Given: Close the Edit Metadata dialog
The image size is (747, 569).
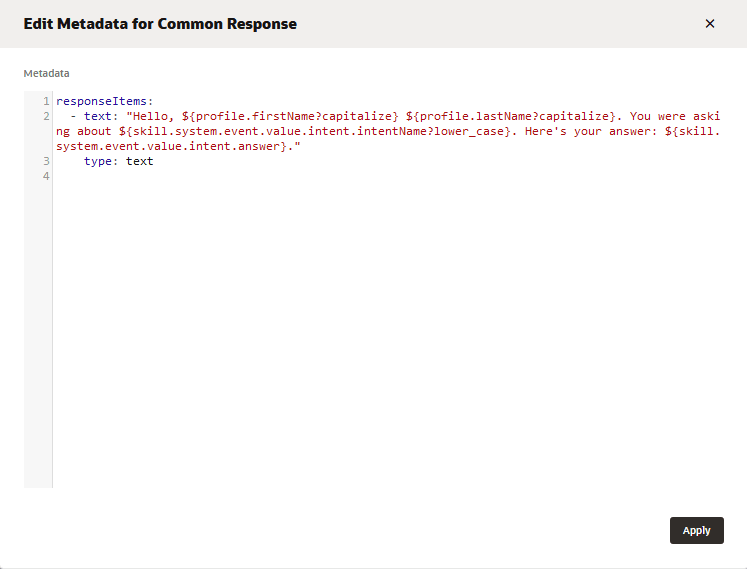Looking at the screenshot, I should [x=710, y=24].
